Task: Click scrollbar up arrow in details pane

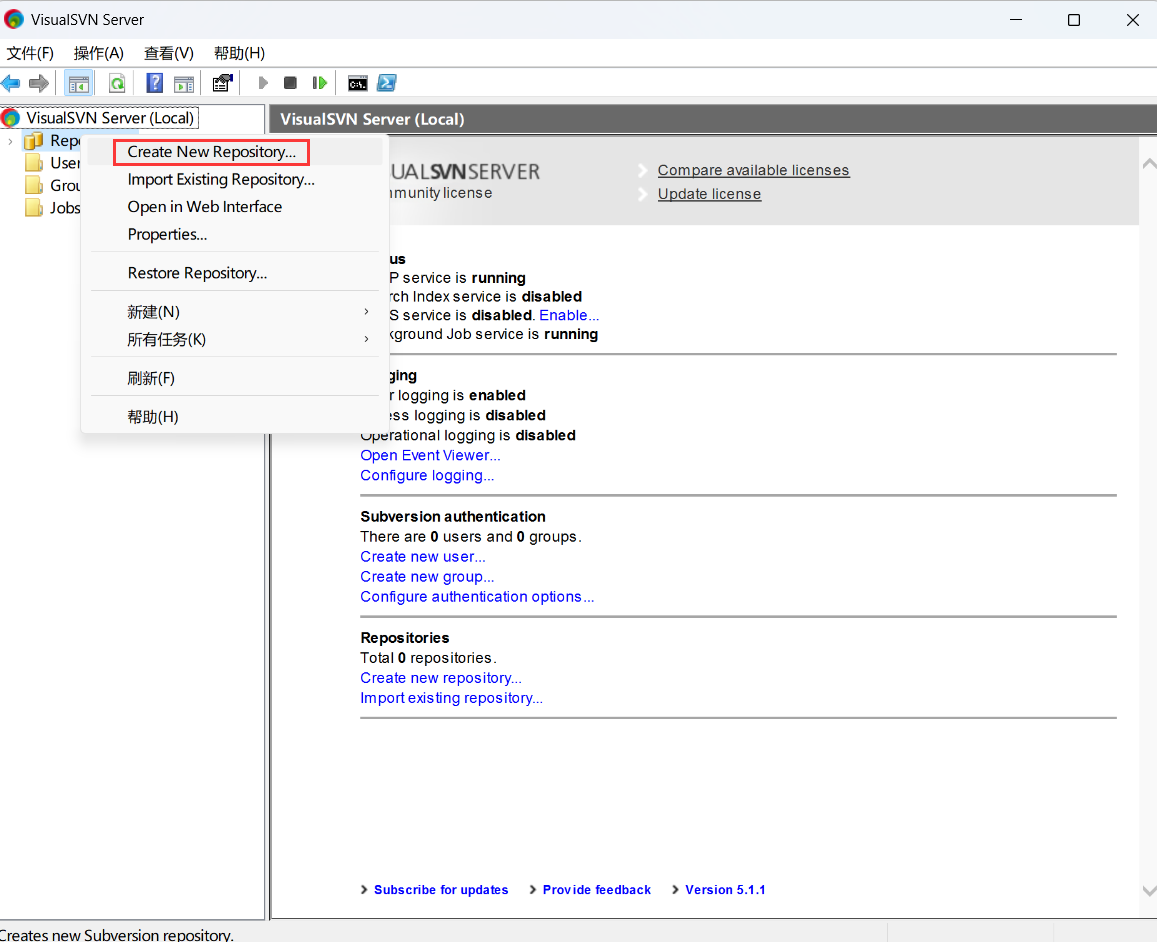Action: point(1149,164)
